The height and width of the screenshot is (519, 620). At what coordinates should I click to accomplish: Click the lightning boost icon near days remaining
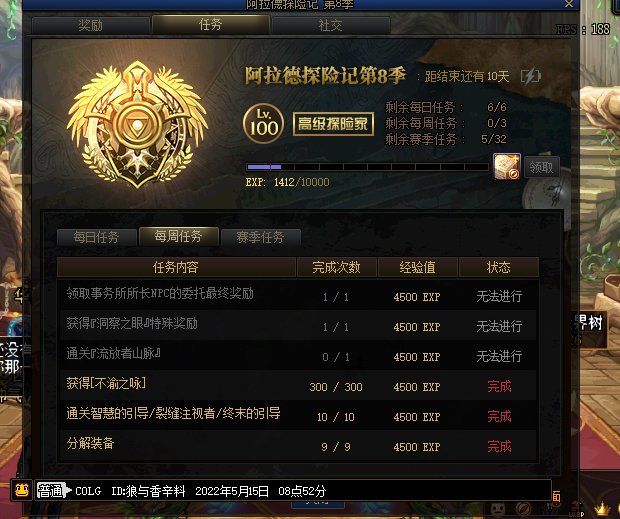[x=531, y=75]
